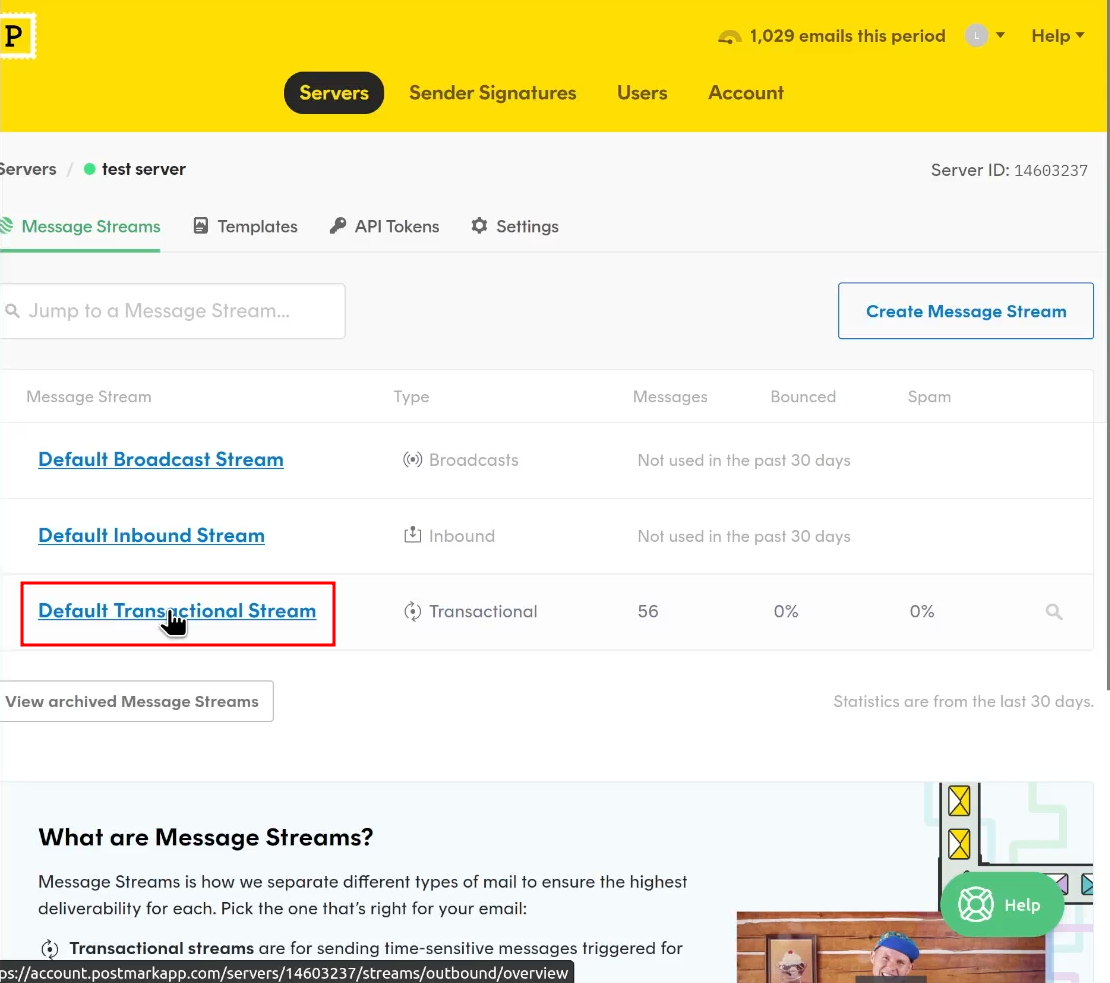
Task: Click the Servers breadcrumb link
Action: click(x=28, y=169)
